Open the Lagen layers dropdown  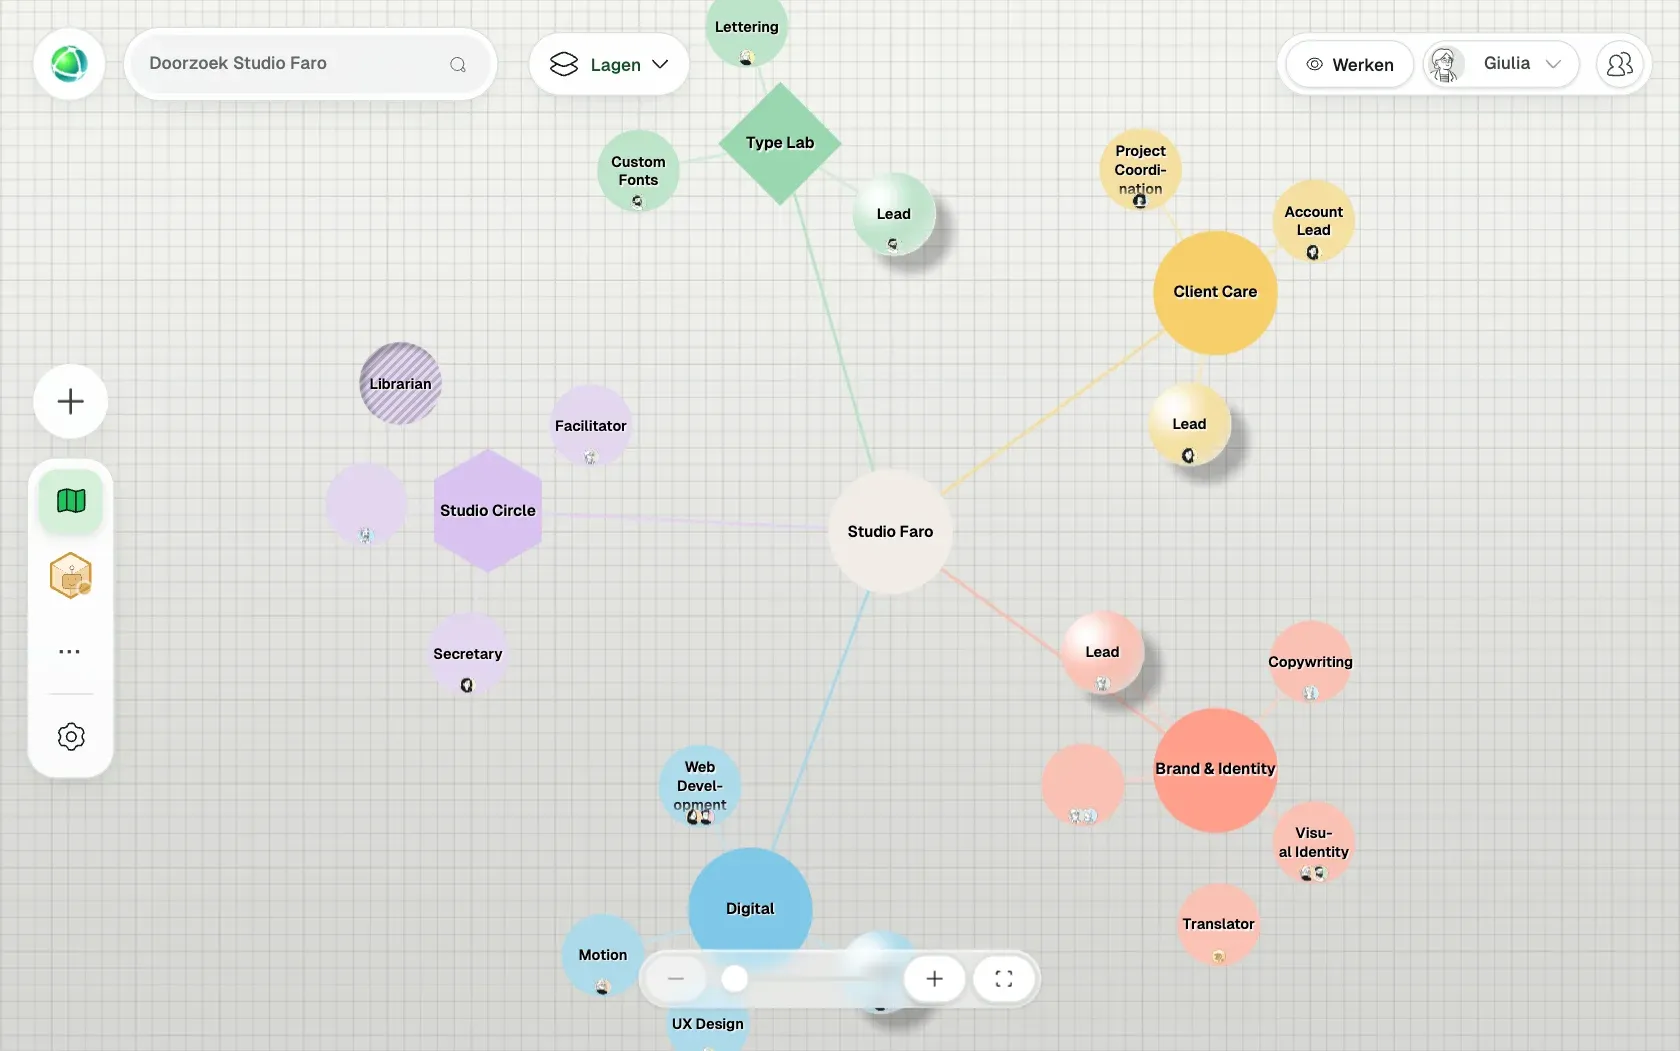[x=609, y=64]
